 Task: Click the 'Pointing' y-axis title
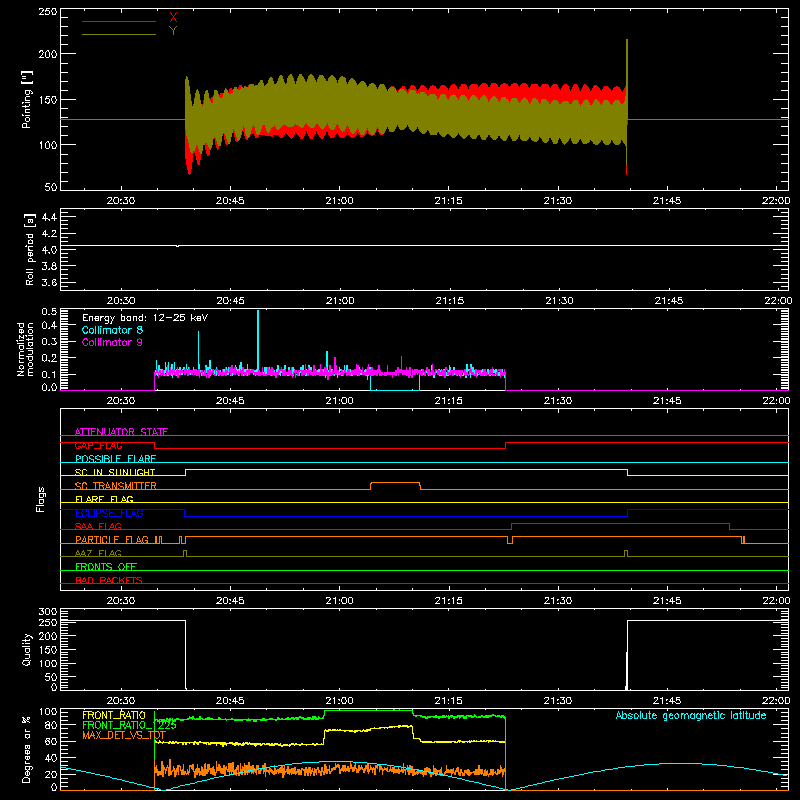coord(27,99)
